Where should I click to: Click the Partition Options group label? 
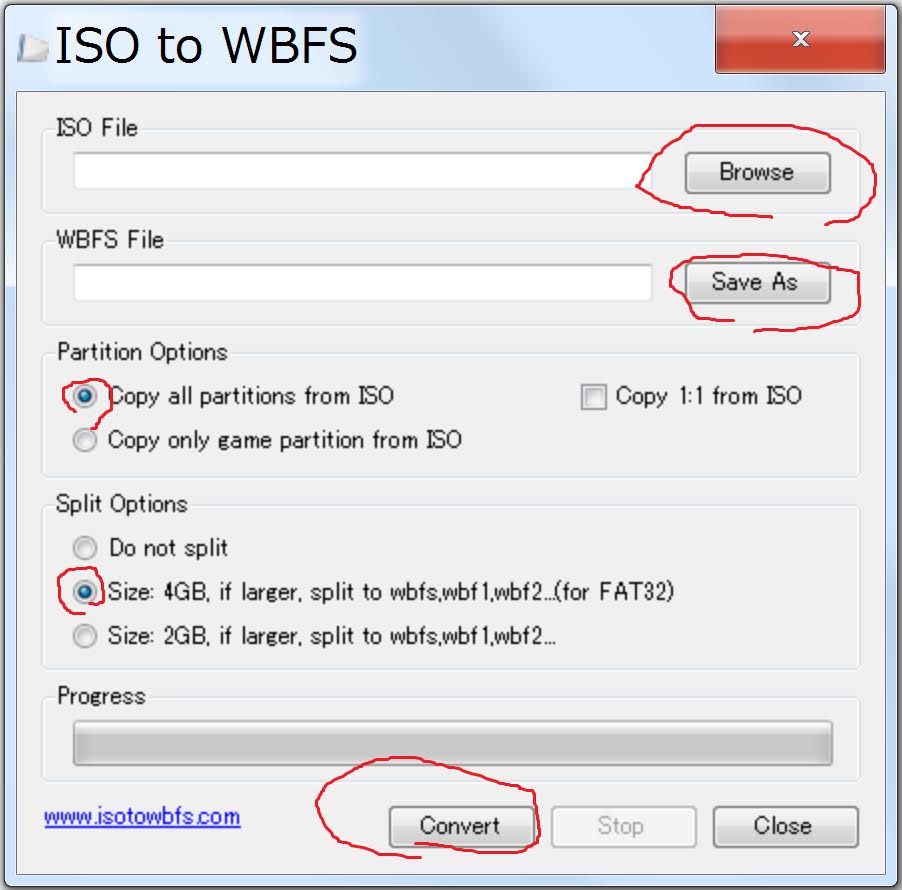(143, 352)
